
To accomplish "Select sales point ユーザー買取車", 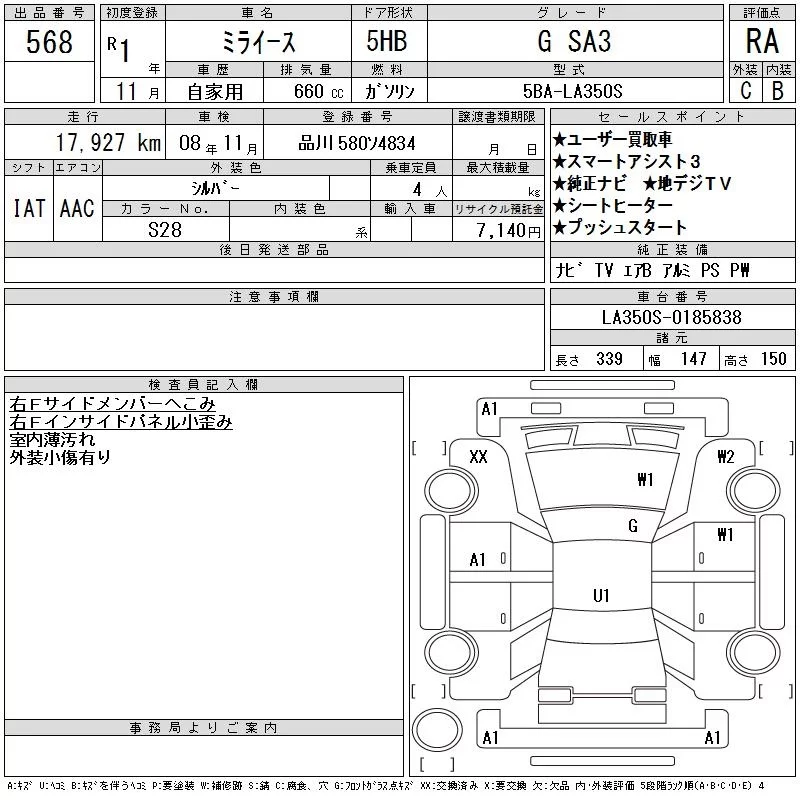I will [612, 139].
